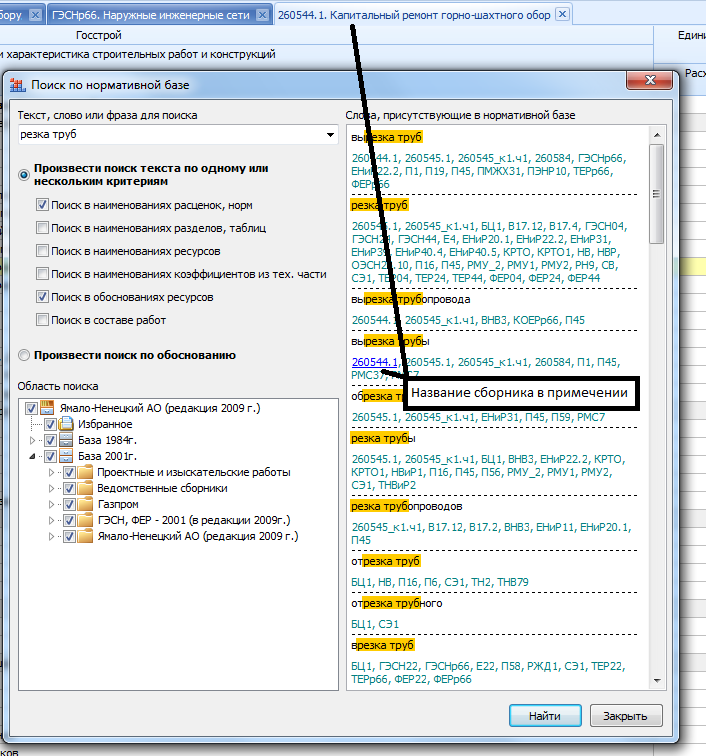
Task: Click the База 1984г. database icon
Action: click(x=66, y=440)
